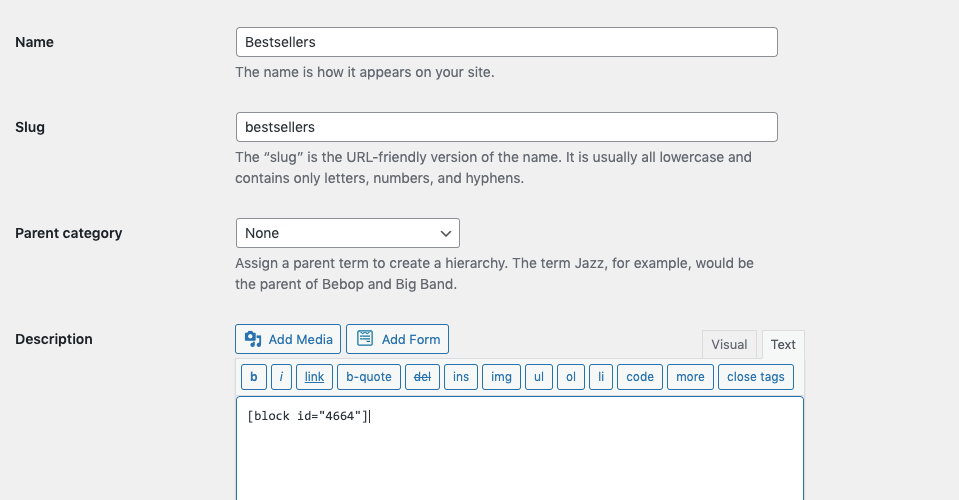Insert the more tag button

coord(690,377)
